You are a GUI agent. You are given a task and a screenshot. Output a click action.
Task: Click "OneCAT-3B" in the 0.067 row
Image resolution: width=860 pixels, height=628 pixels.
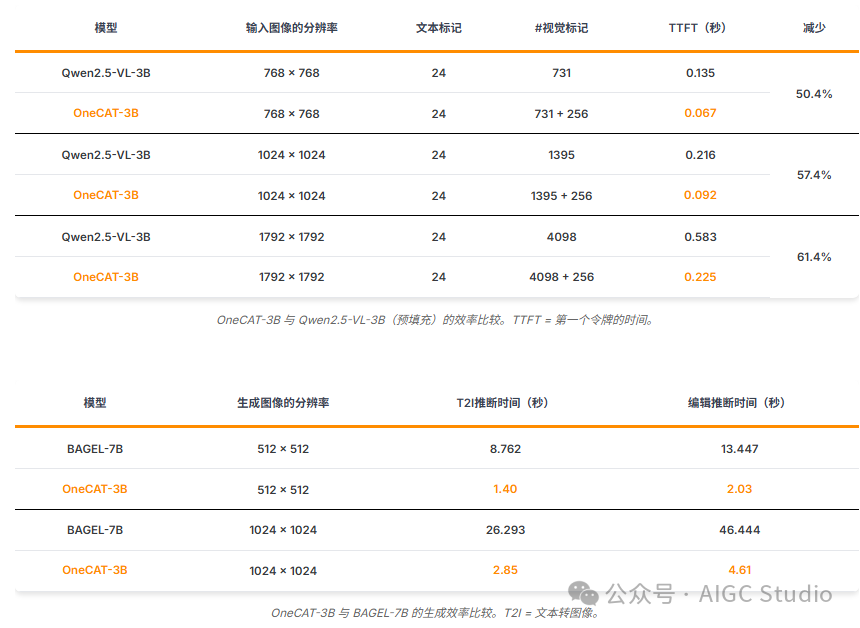[106, 113]
